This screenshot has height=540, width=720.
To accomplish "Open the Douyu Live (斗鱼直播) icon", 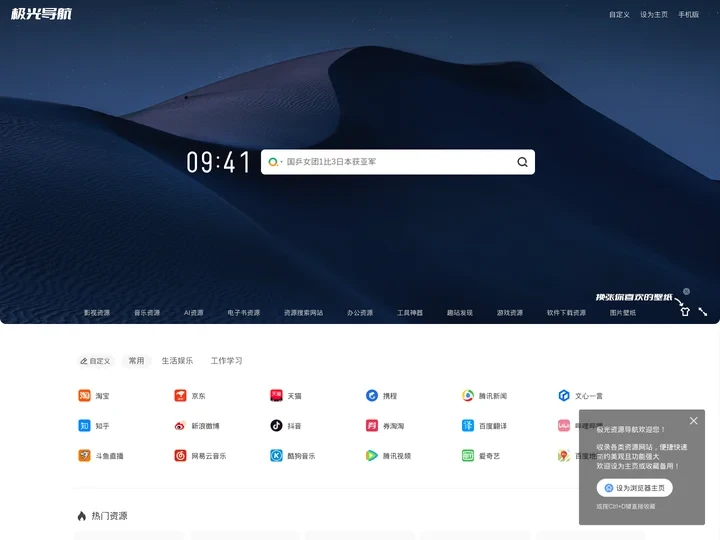I will (84, 456).
